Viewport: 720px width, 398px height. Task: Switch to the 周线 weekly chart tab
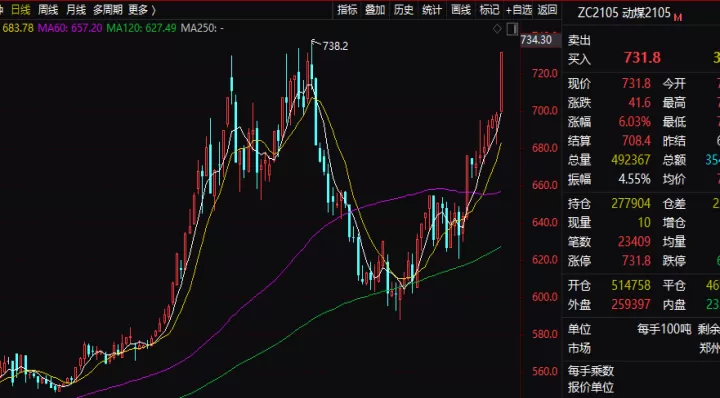click(48, 10)
